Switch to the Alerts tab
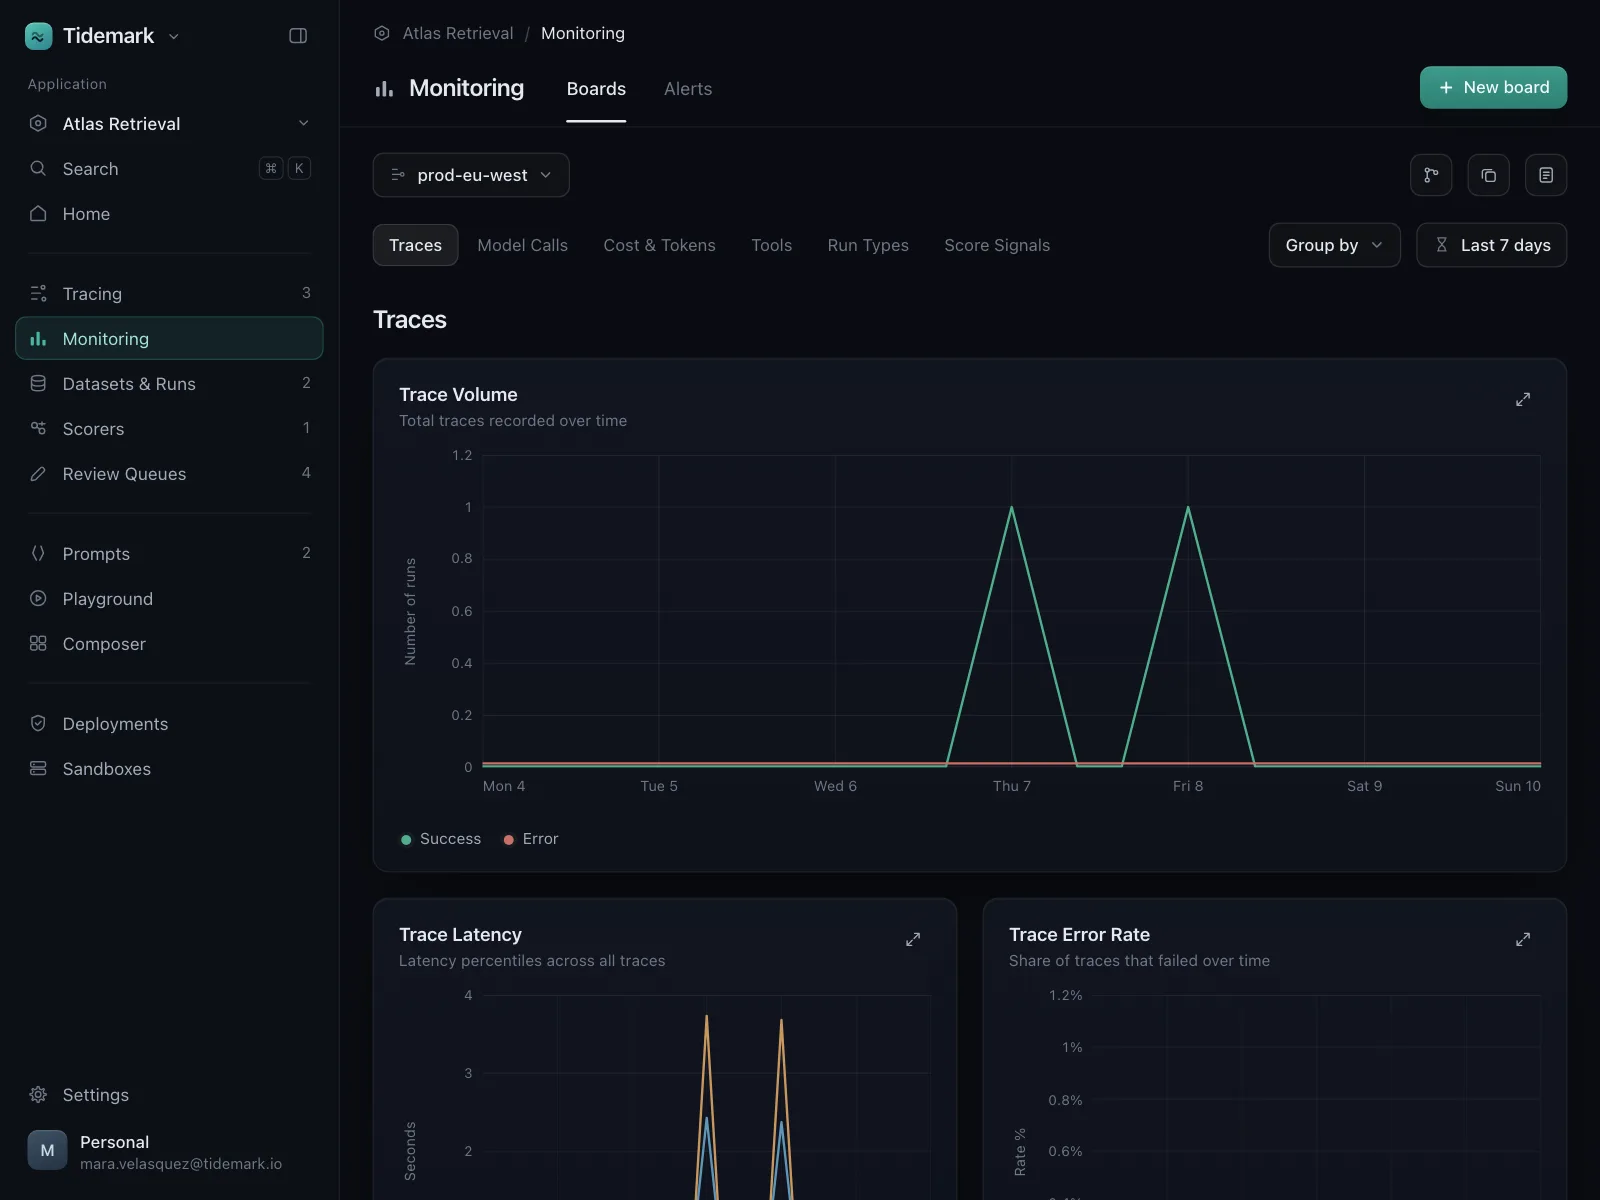This screenshot has width=1600, height=1200. click(688, 89)
